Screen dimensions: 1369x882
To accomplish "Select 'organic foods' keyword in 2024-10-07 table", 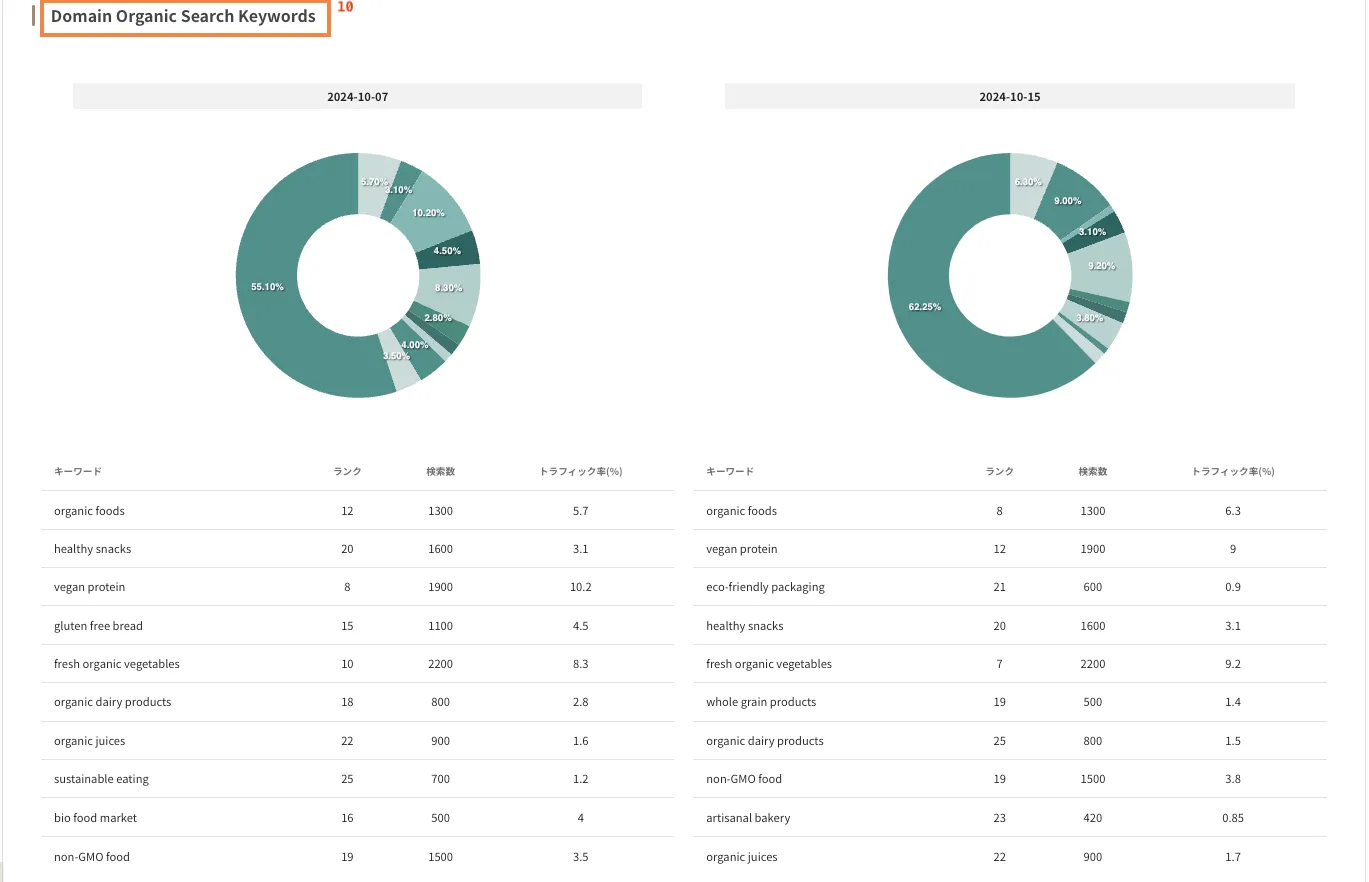I will (89, 511).
